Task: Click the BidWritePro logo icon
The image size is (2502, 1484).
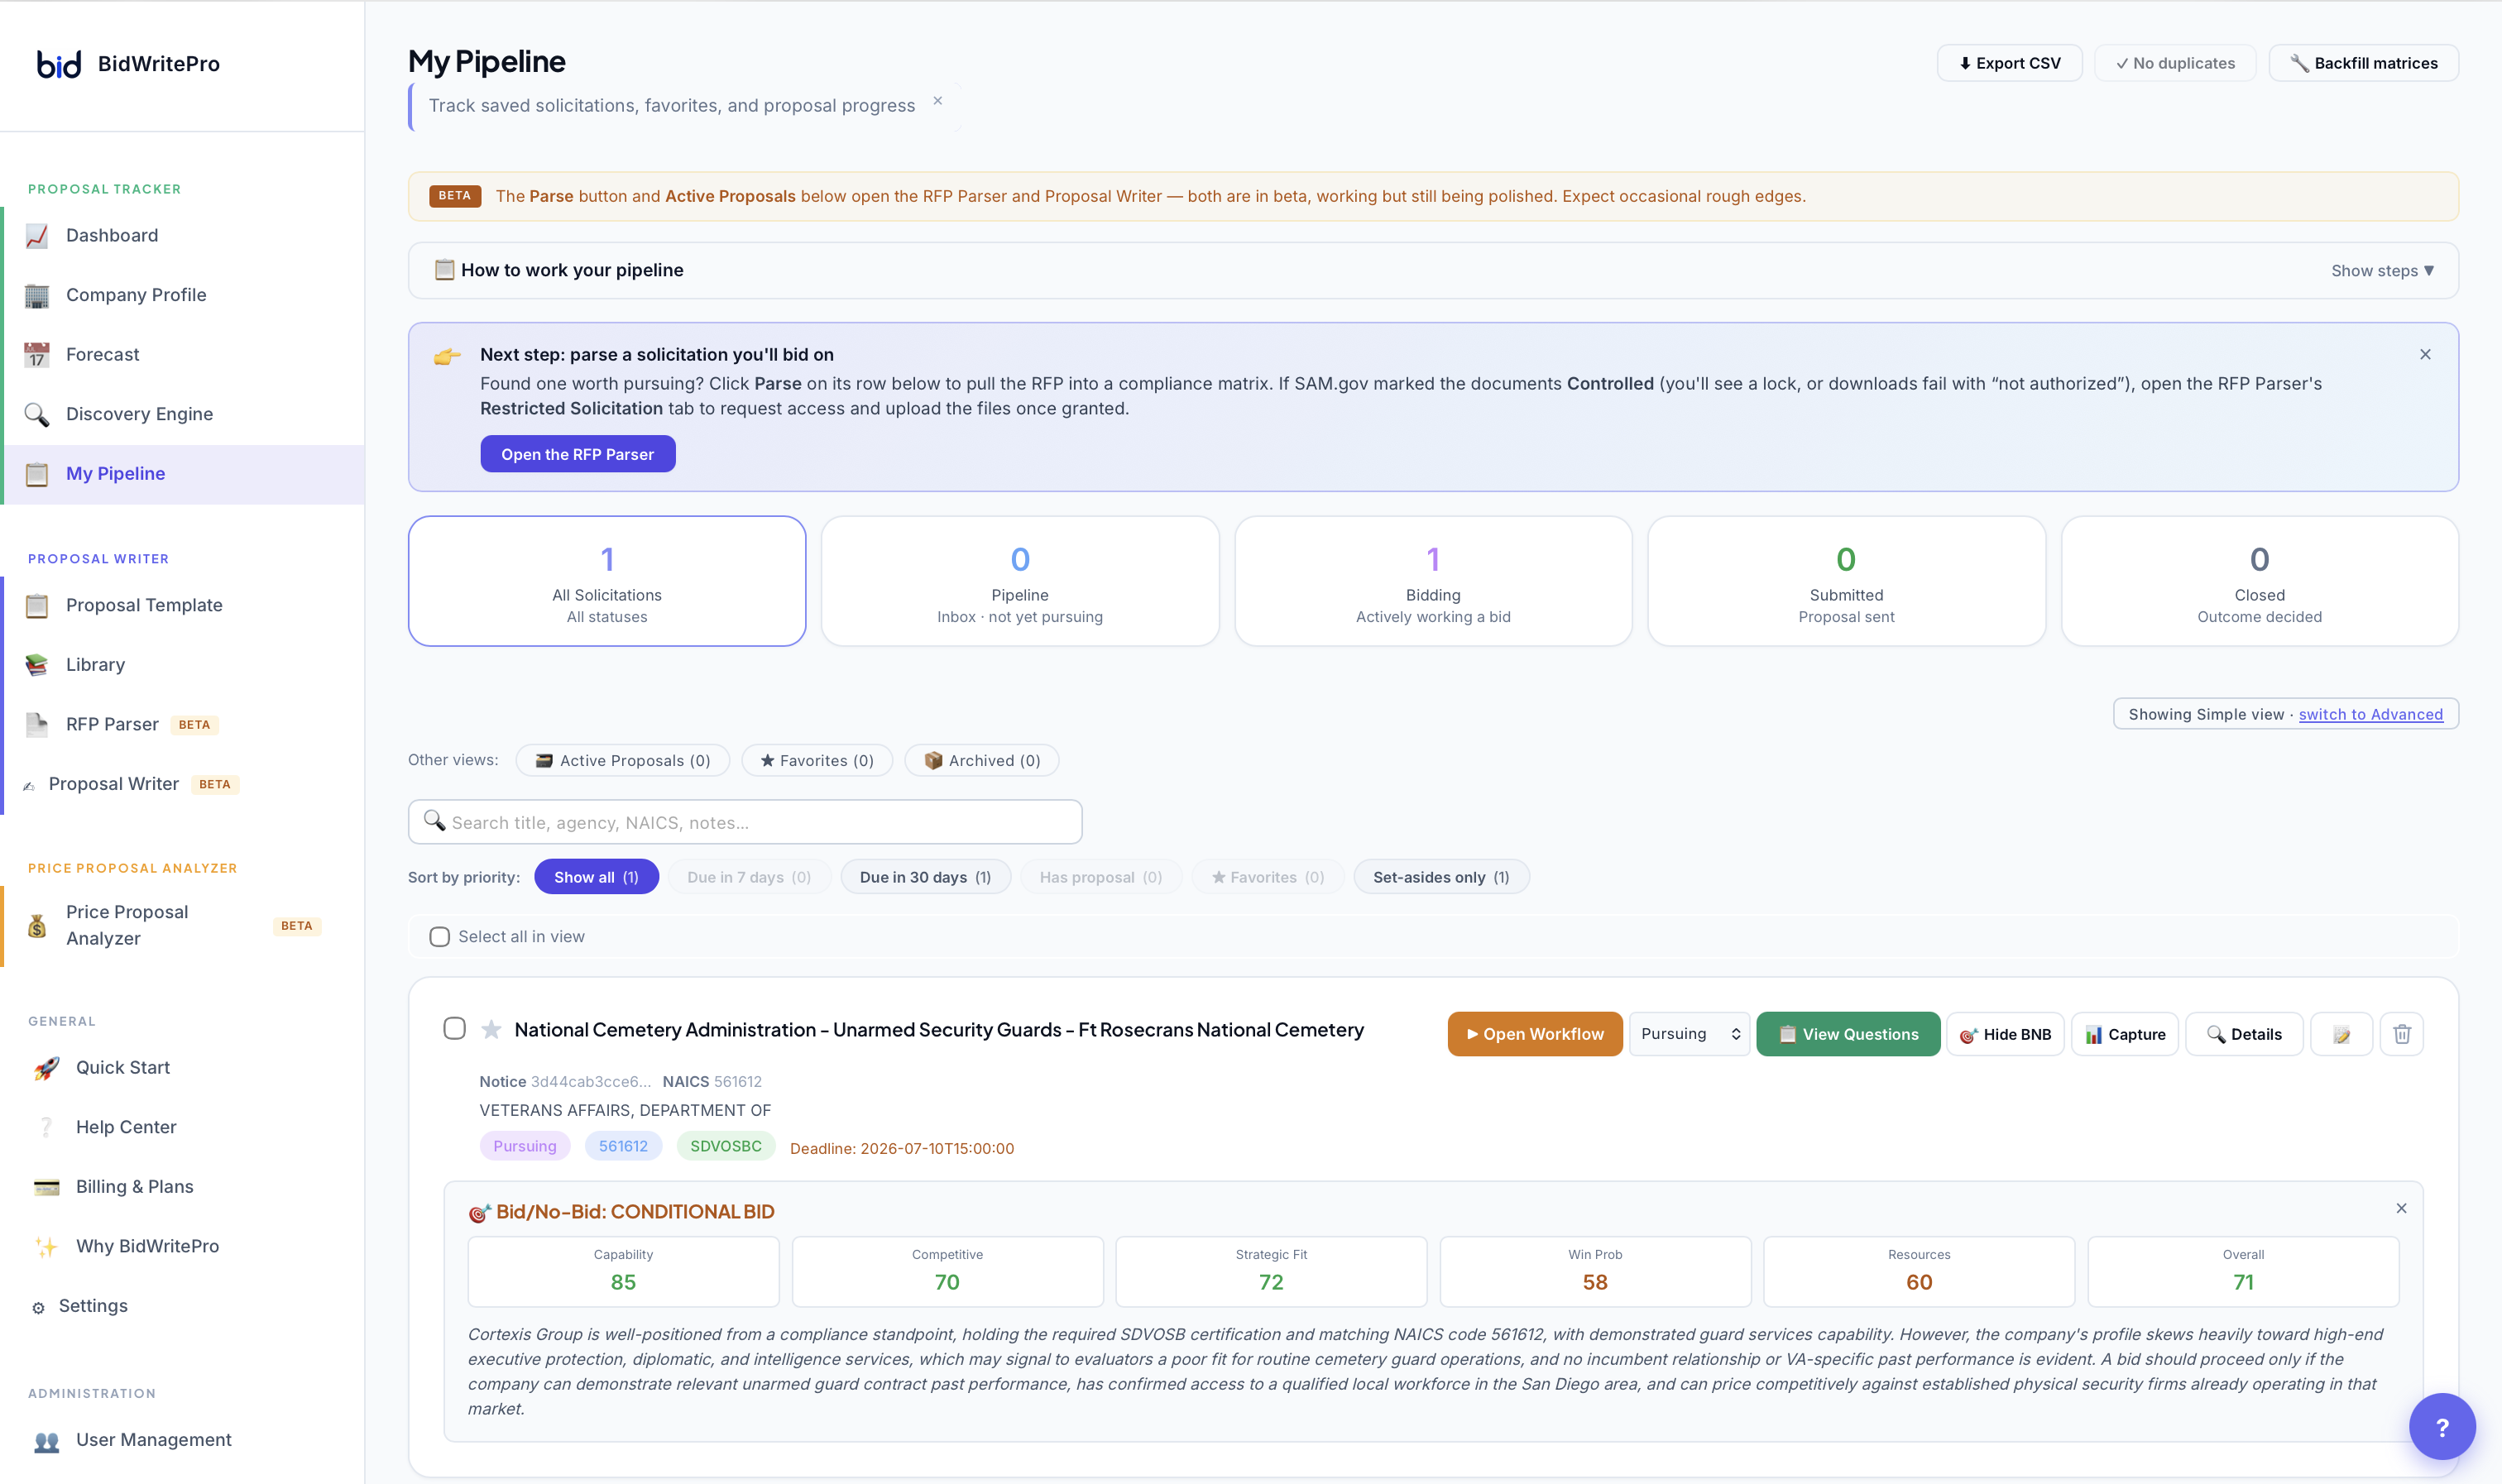Action: 59,64
